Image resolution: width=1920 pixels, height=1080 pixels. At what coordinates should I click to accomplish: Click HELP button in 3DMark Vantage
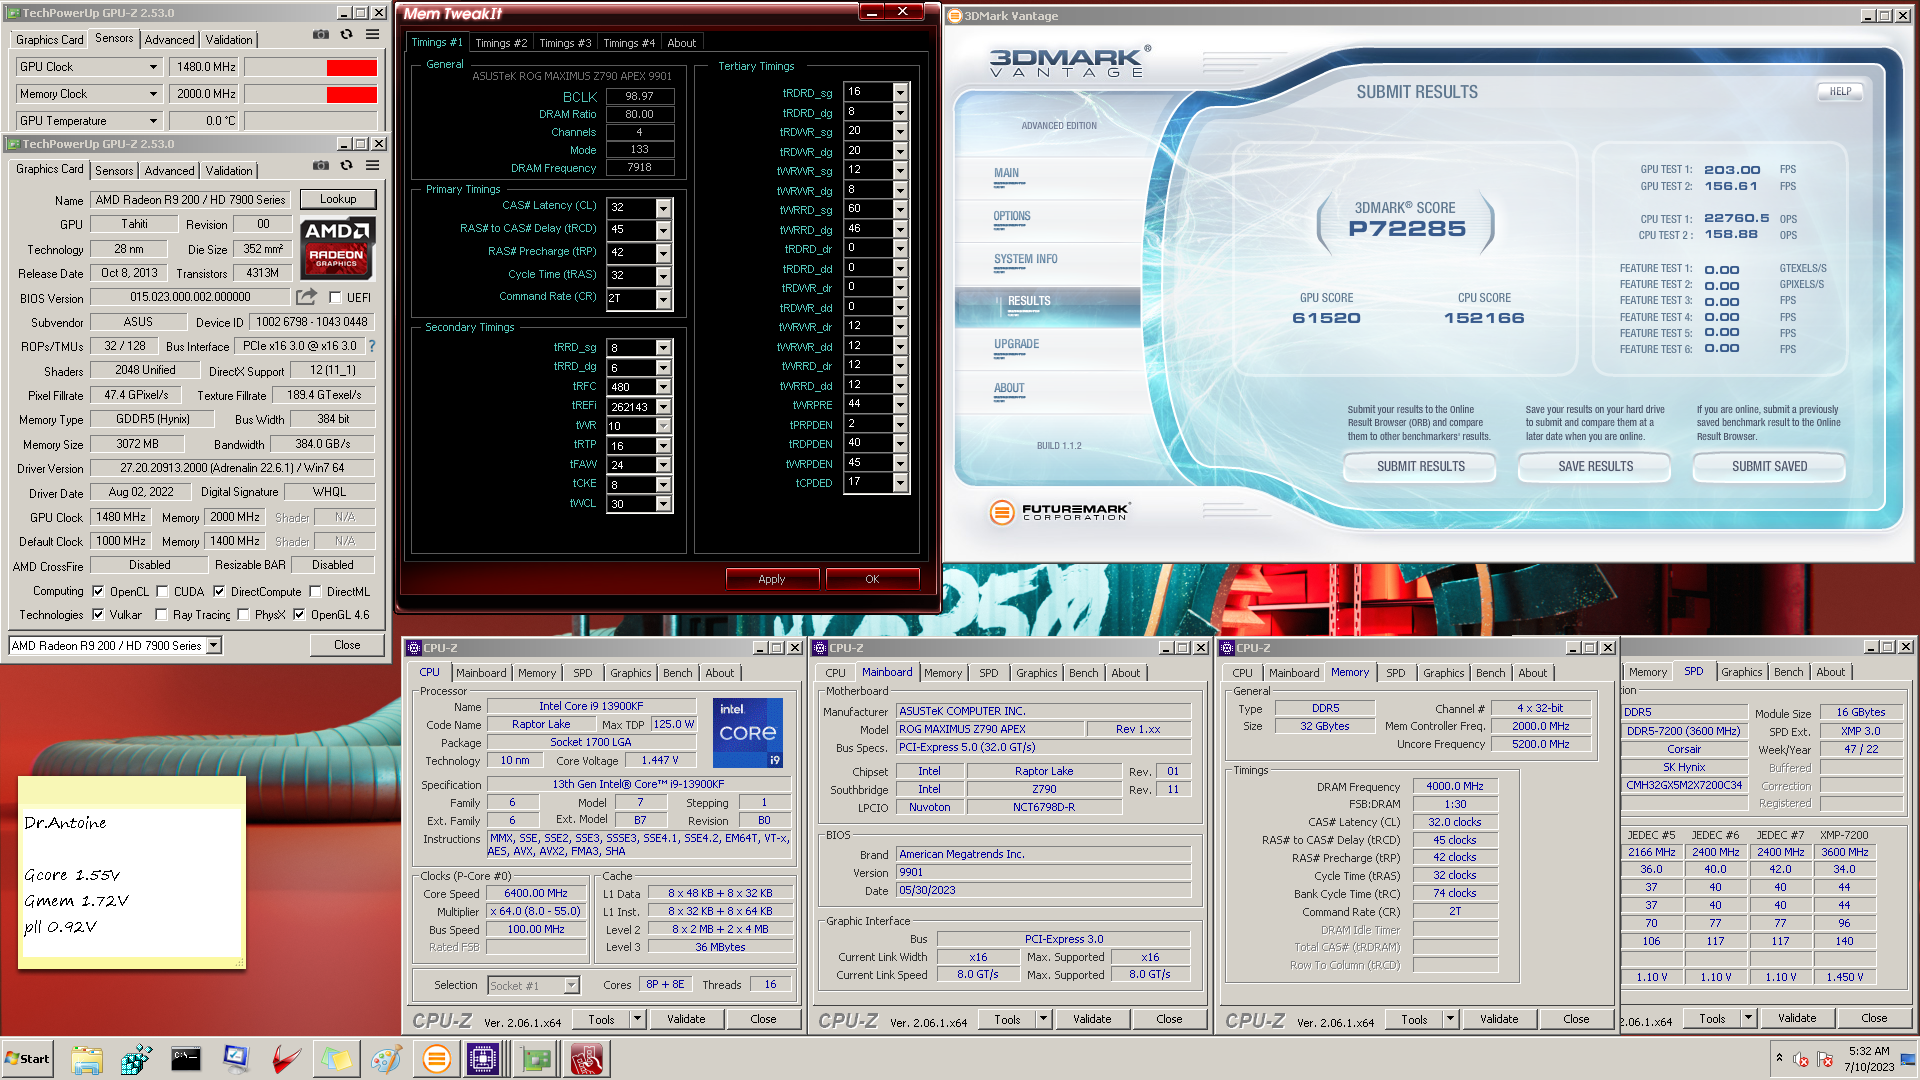tap(1840, 91)
